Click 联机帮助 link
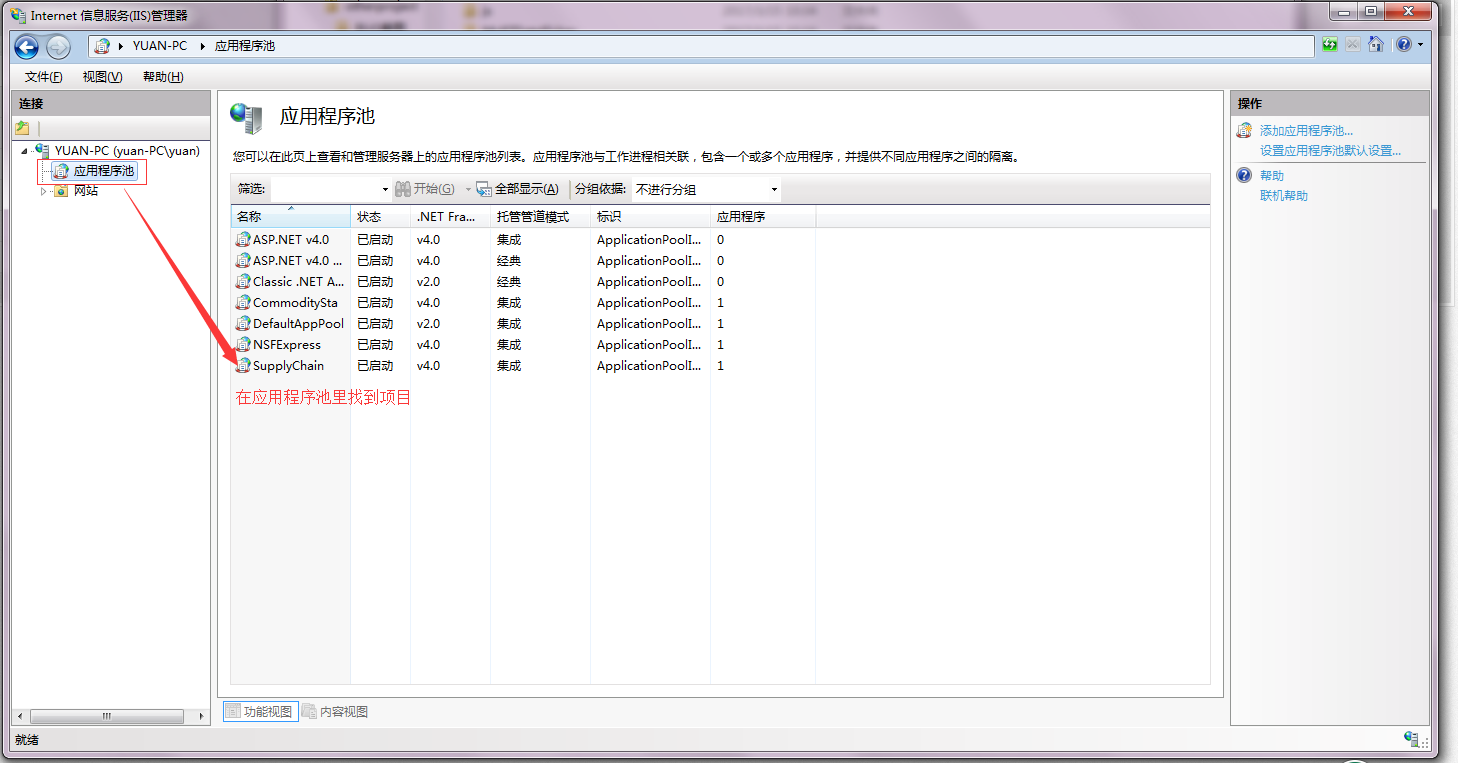 click(1284, 196)
